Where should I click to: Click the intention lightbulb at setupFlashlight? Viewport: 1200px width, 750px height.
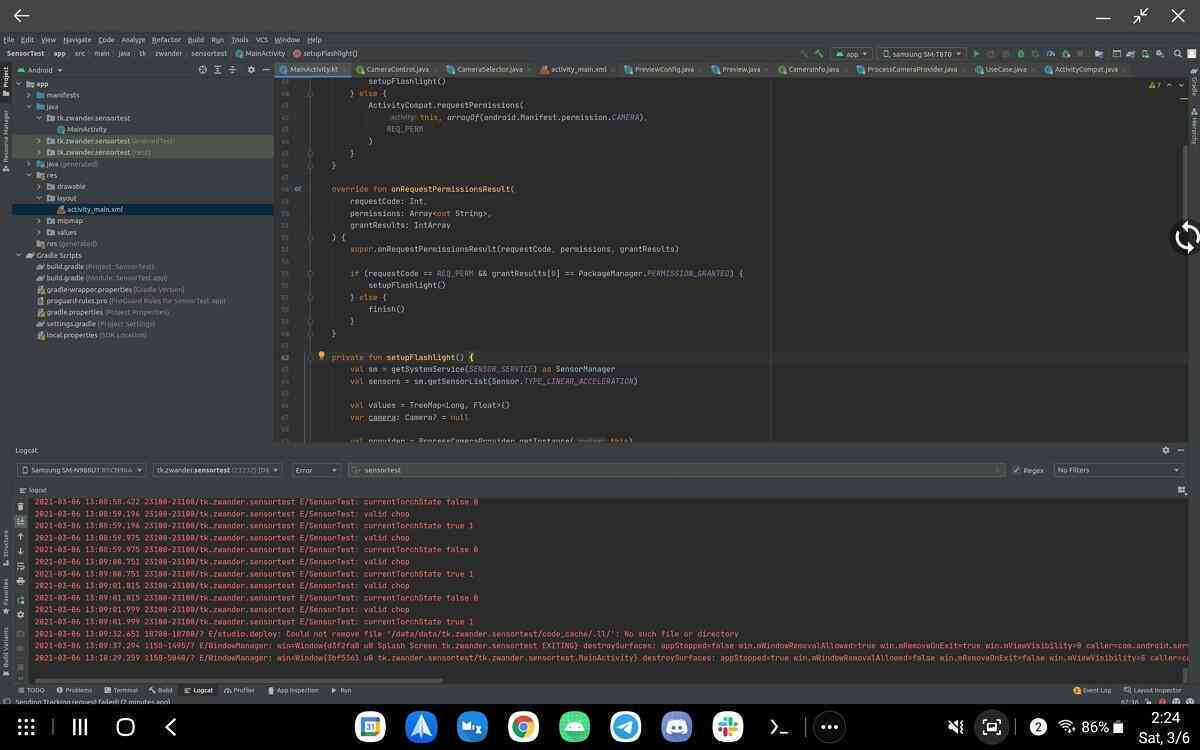pos(321,356)
